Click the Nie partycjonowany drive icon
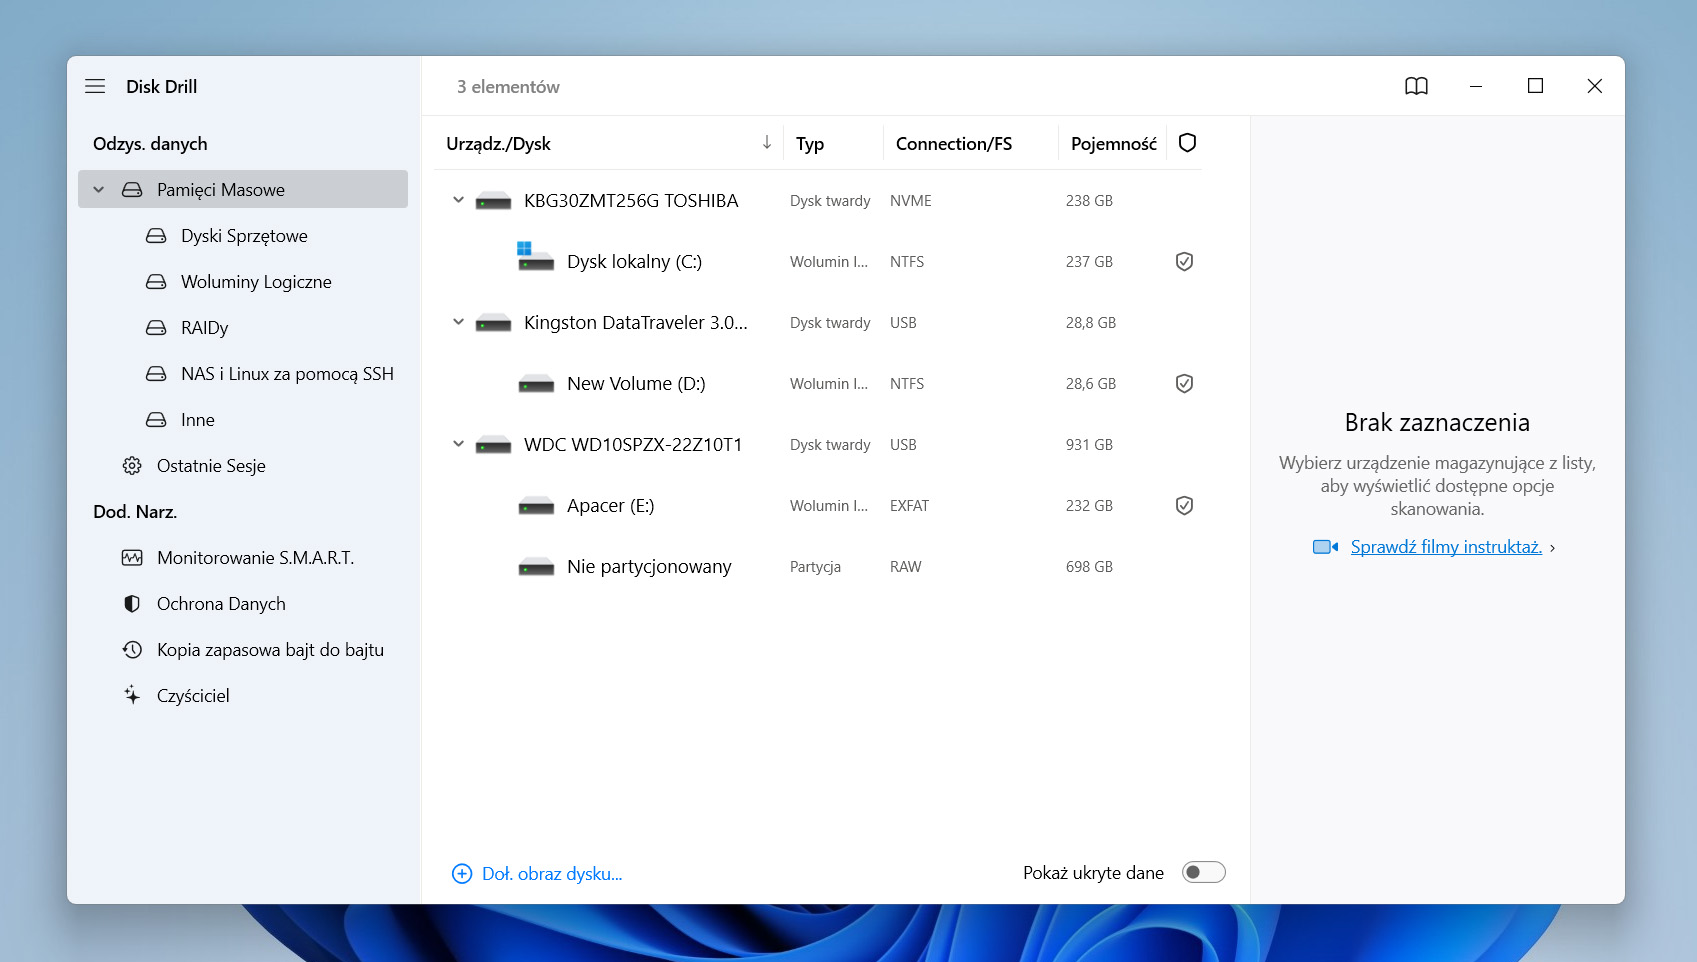The width and height of the screenshot is (1697, 962). (x=536, y=567)
